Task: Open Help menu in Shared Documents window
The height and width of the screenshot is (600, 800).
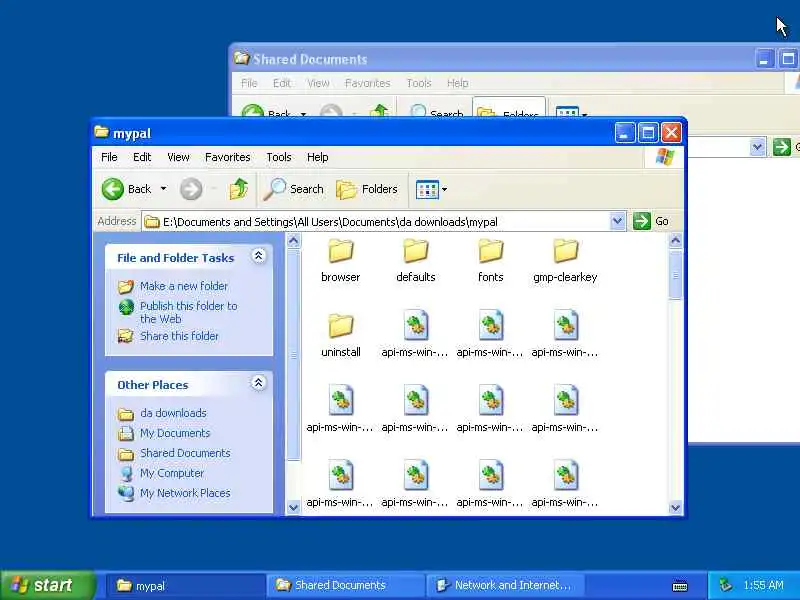Action: 458,83
